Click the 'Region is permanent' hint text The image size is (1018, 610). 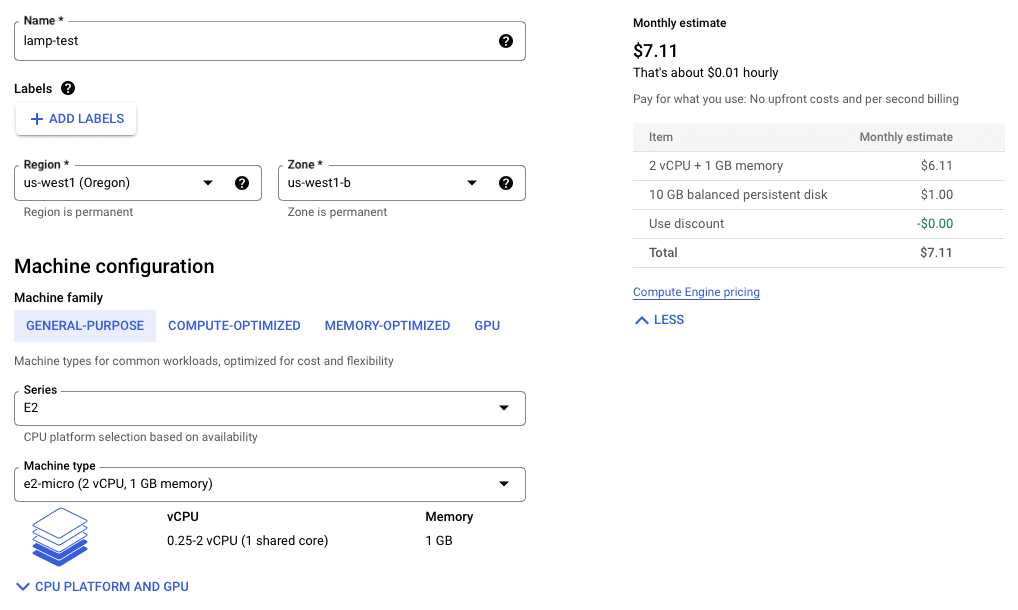pyautogui.click(x=78, y=212)
